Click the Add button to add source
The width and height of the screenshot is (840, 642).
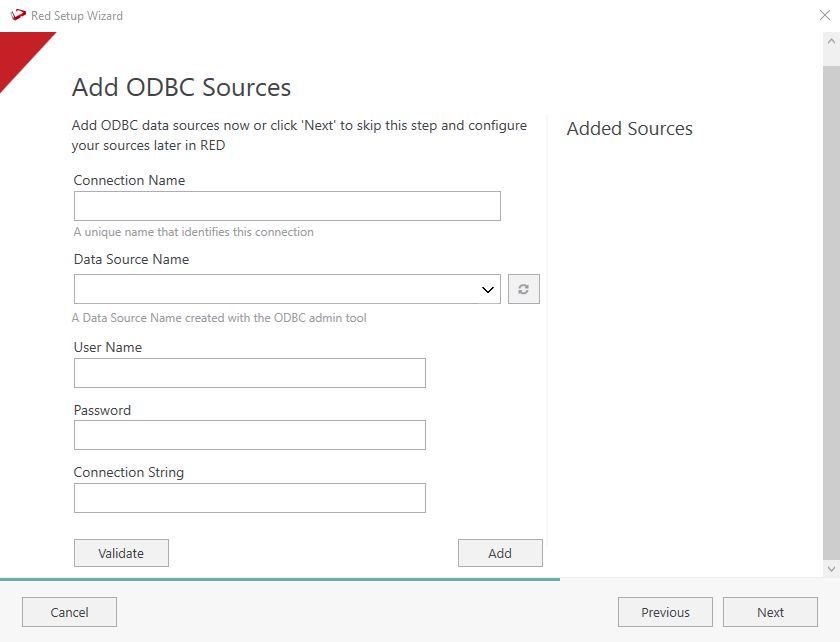500,553
